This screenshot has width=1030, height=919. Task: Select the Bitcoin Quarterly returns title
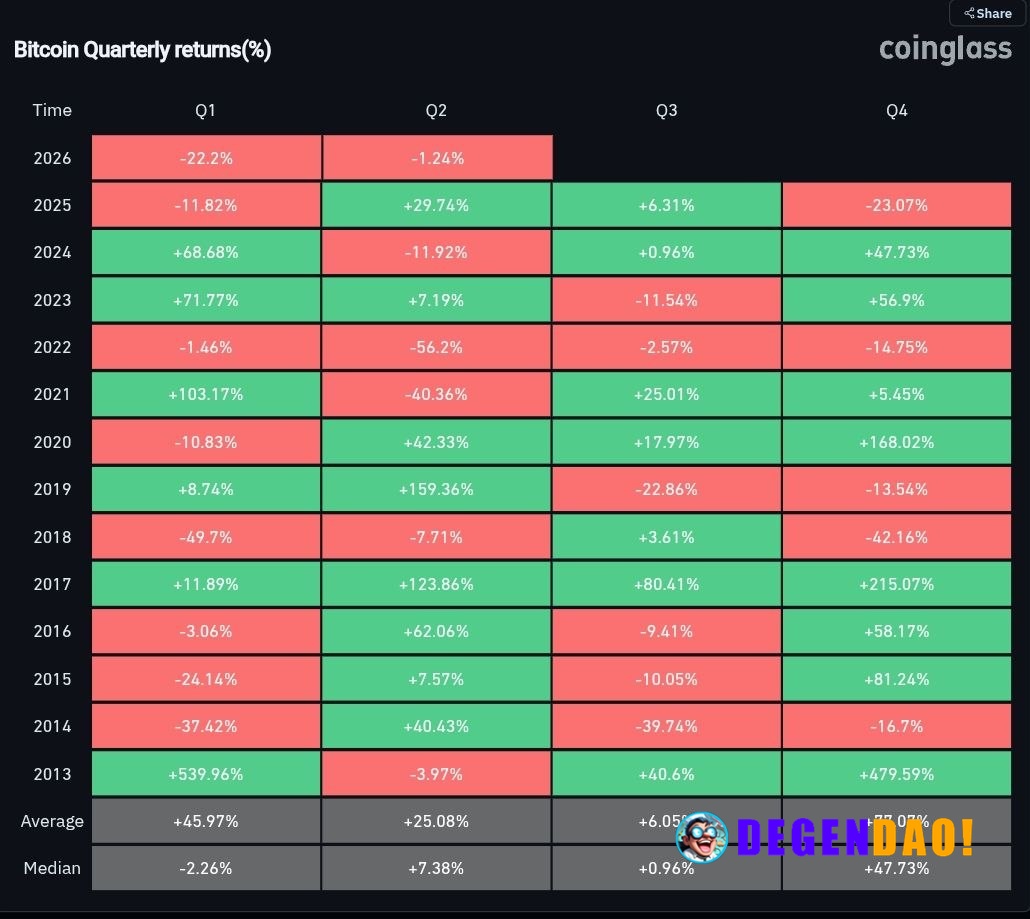142,49
